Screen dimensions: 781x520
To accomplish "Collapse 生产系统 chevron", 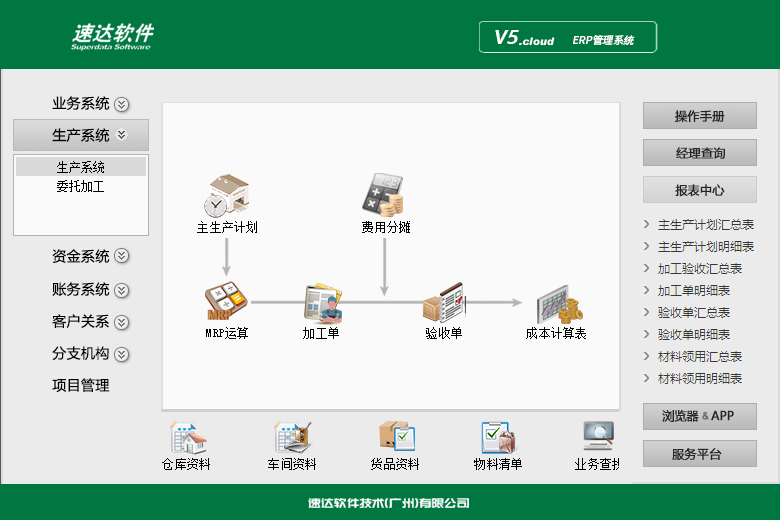I will (x=122, y=134).
